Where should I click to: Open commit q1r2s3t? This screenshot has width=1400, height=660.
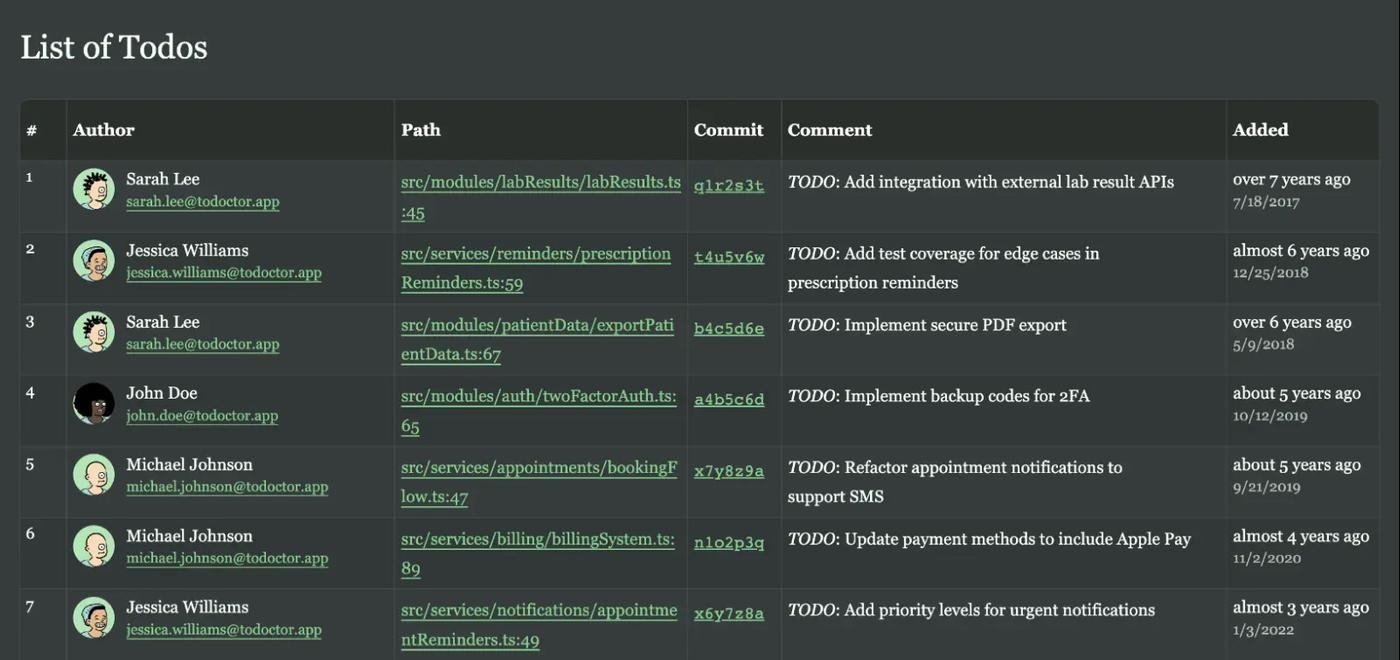(729, 186)
